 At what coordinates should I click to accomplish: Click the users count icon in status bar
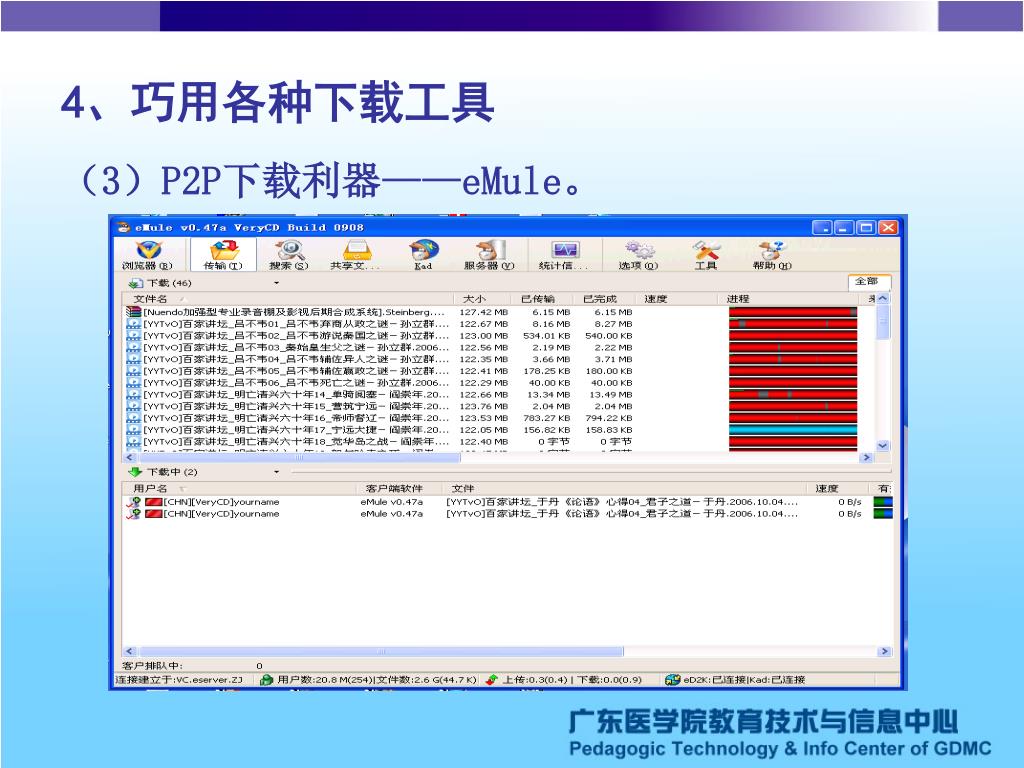[x=266, y=680]
